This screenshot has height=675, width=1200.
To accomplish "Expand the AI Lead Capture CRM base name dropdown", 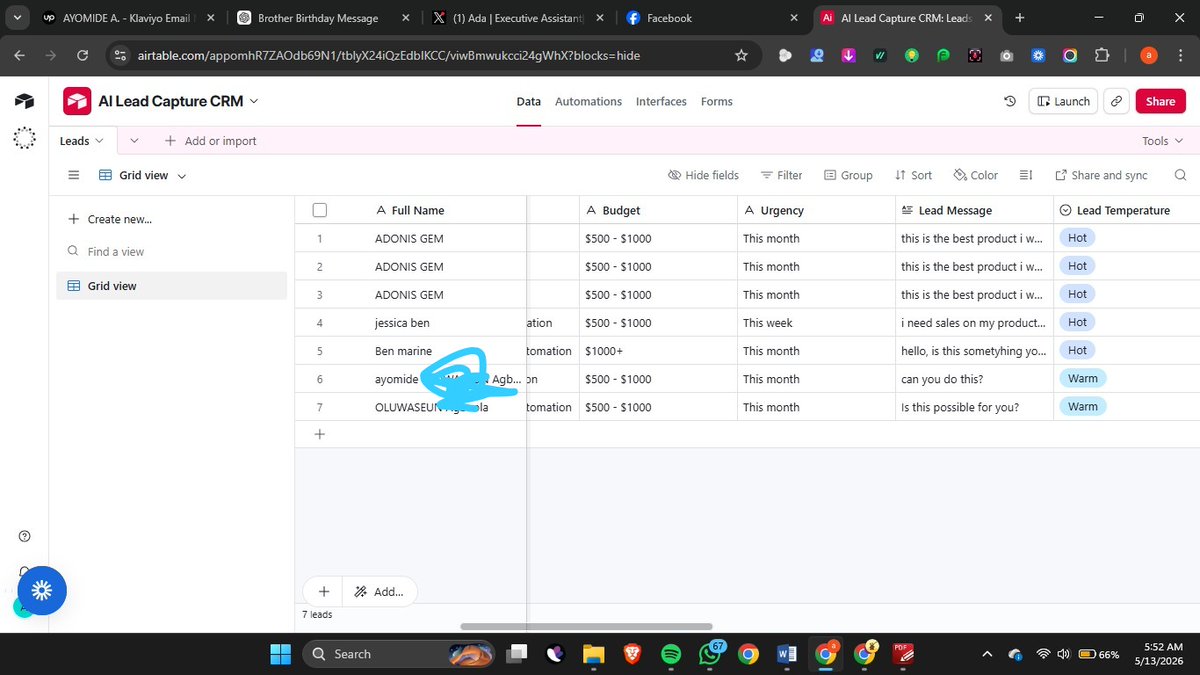I will click(254, 101).
